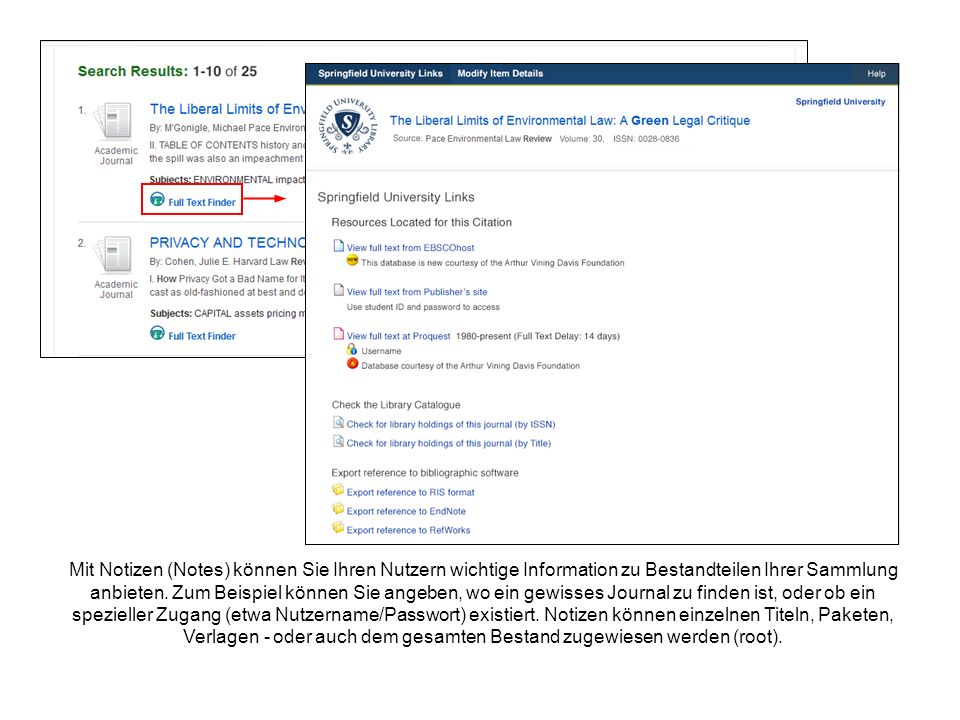Click Academic Journal icon of second result

[114, 254]
